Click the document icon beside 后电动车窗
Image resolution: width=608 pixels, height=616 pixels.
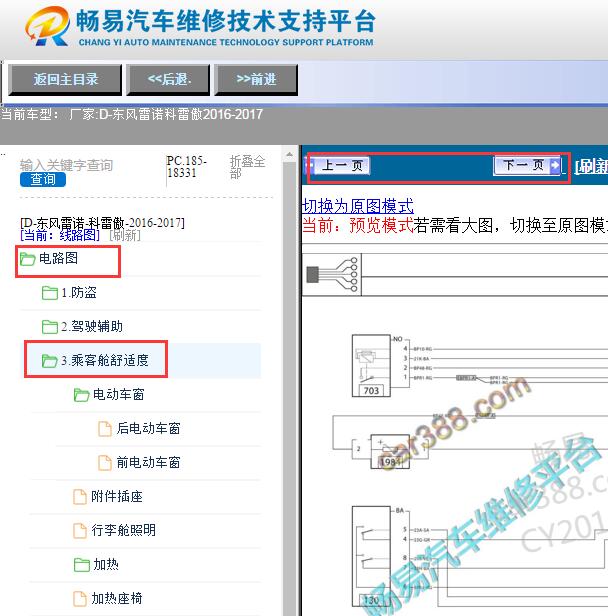104,429
